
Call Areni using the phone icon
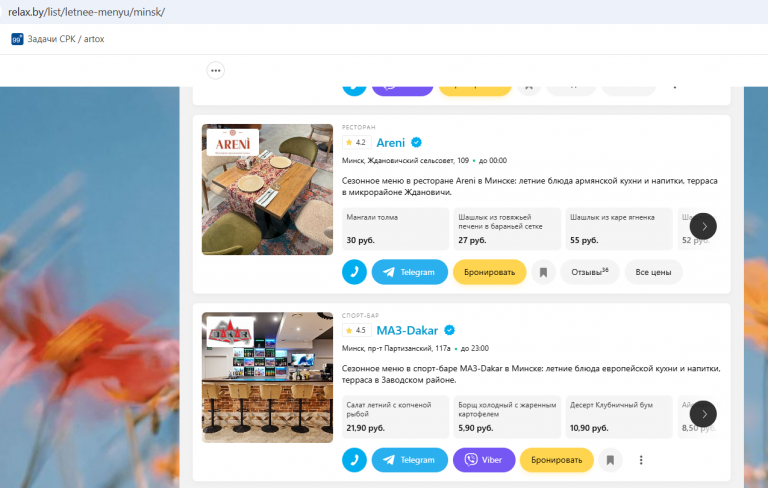[354, 272]
